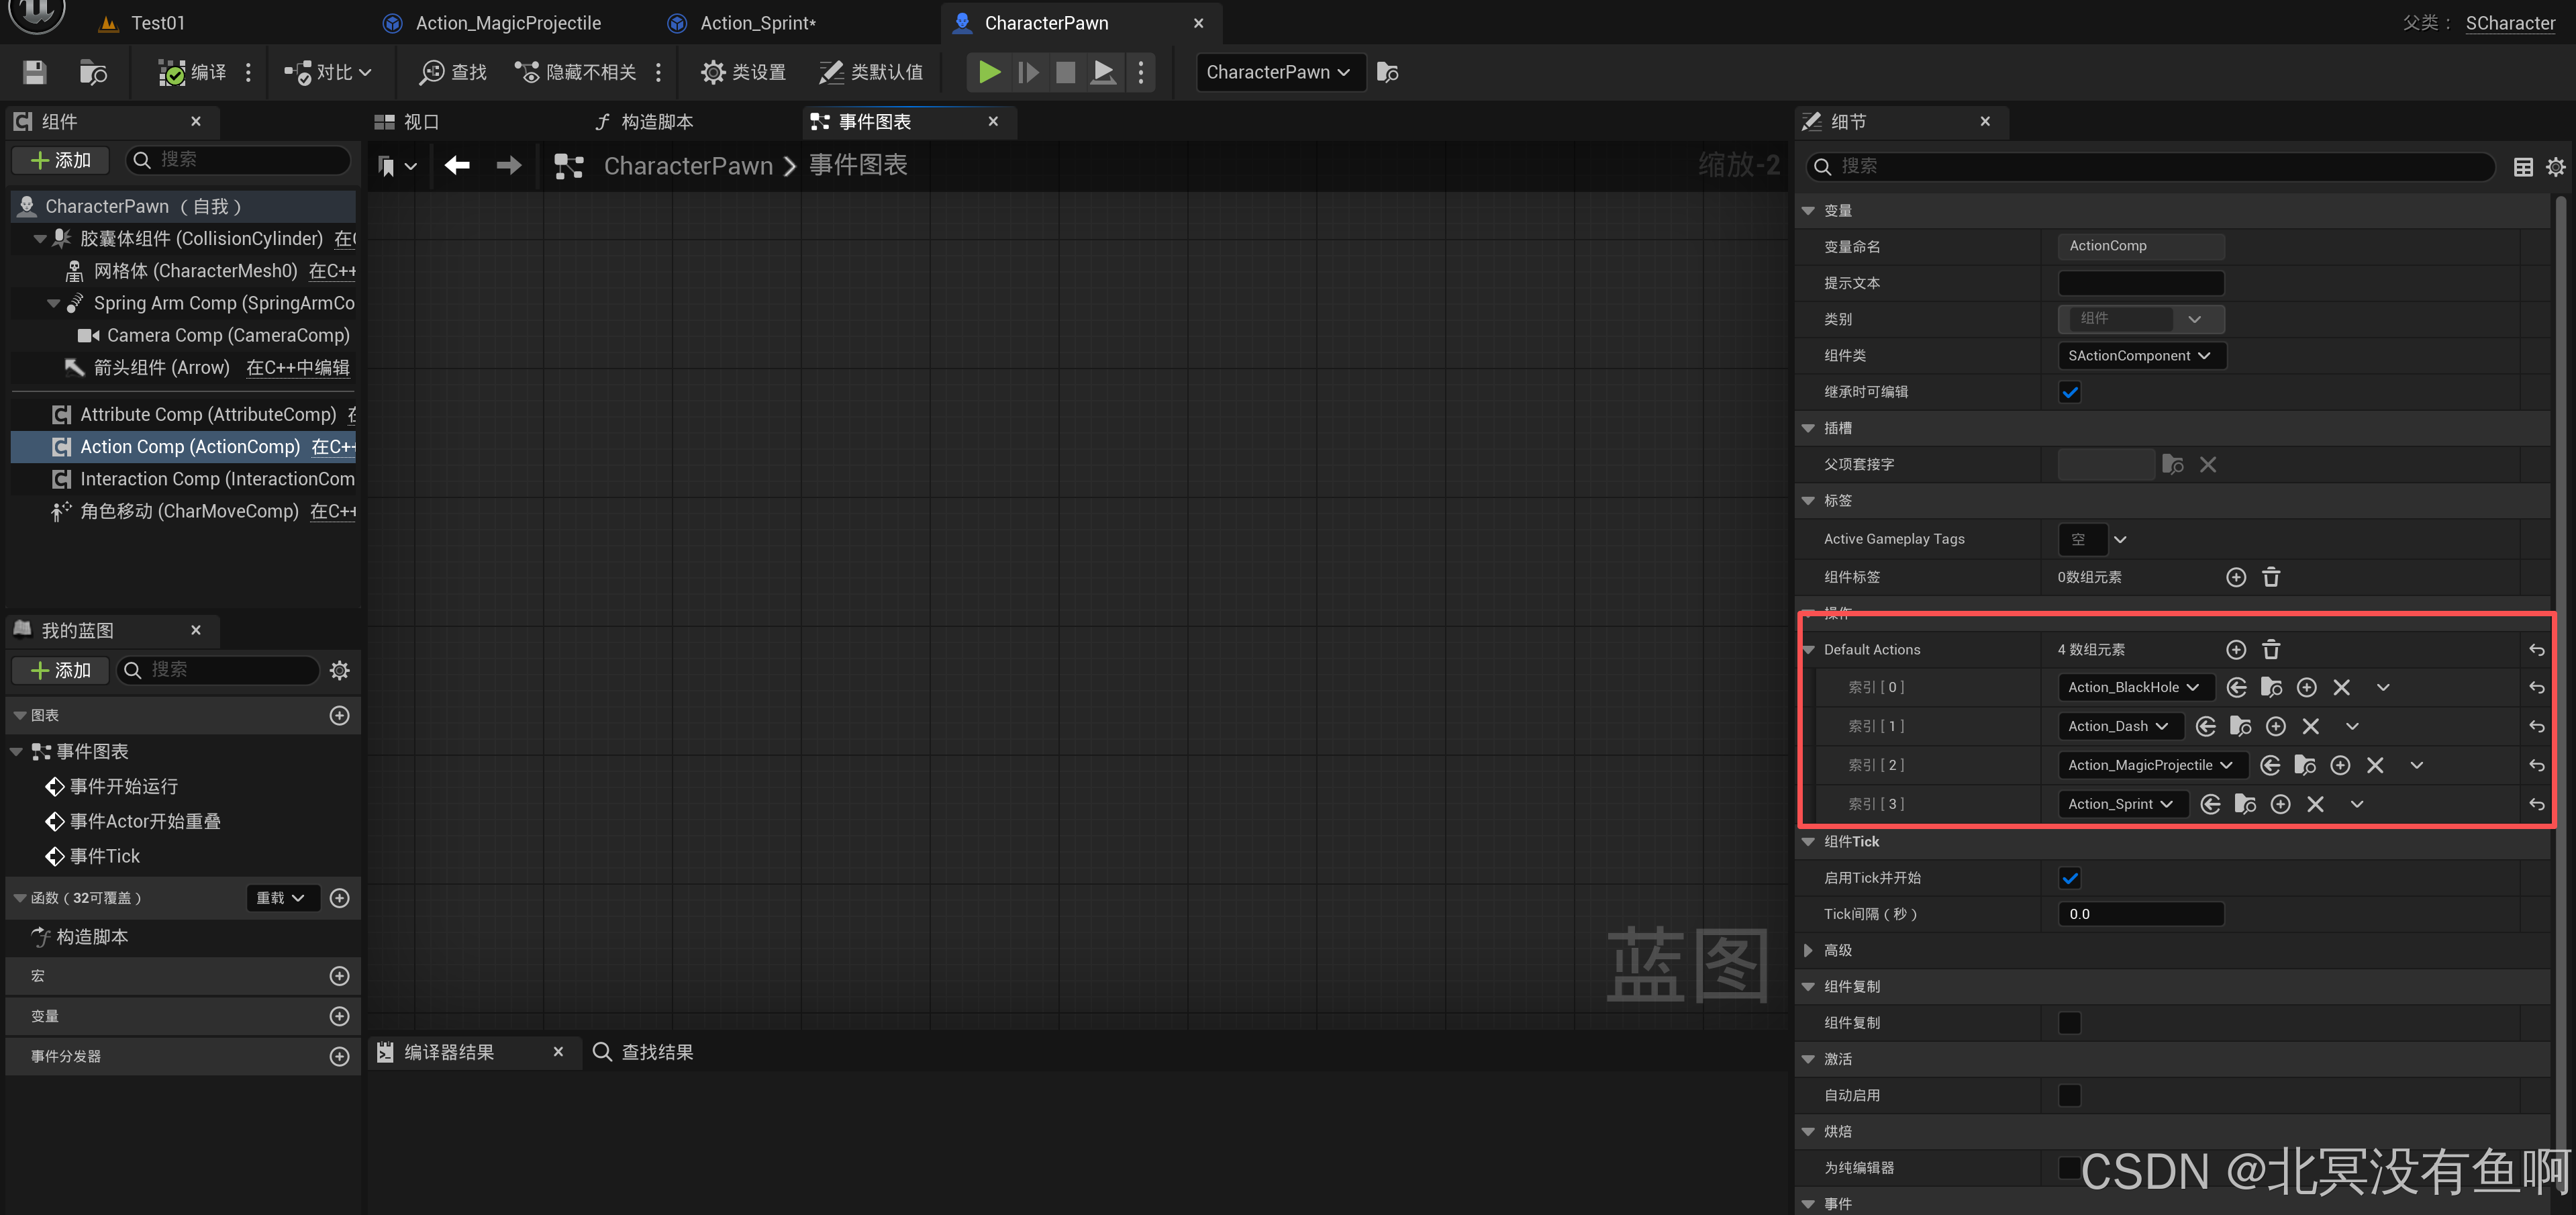Browse to Action_Dash asset in content browser
The height and width of the screenshot is (1215, 2576).
(2240, 727)
